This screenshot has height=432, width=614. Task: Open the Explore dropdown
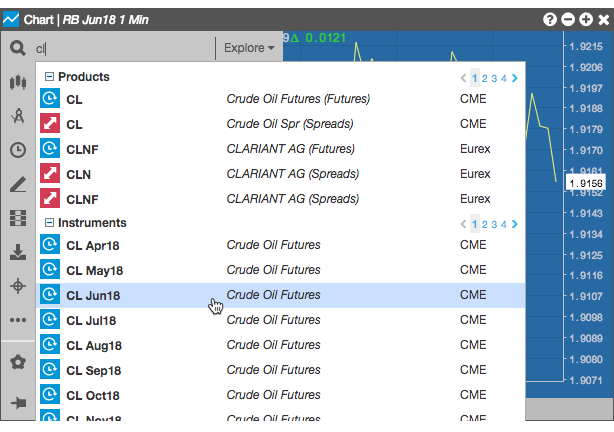pos(249,48)
